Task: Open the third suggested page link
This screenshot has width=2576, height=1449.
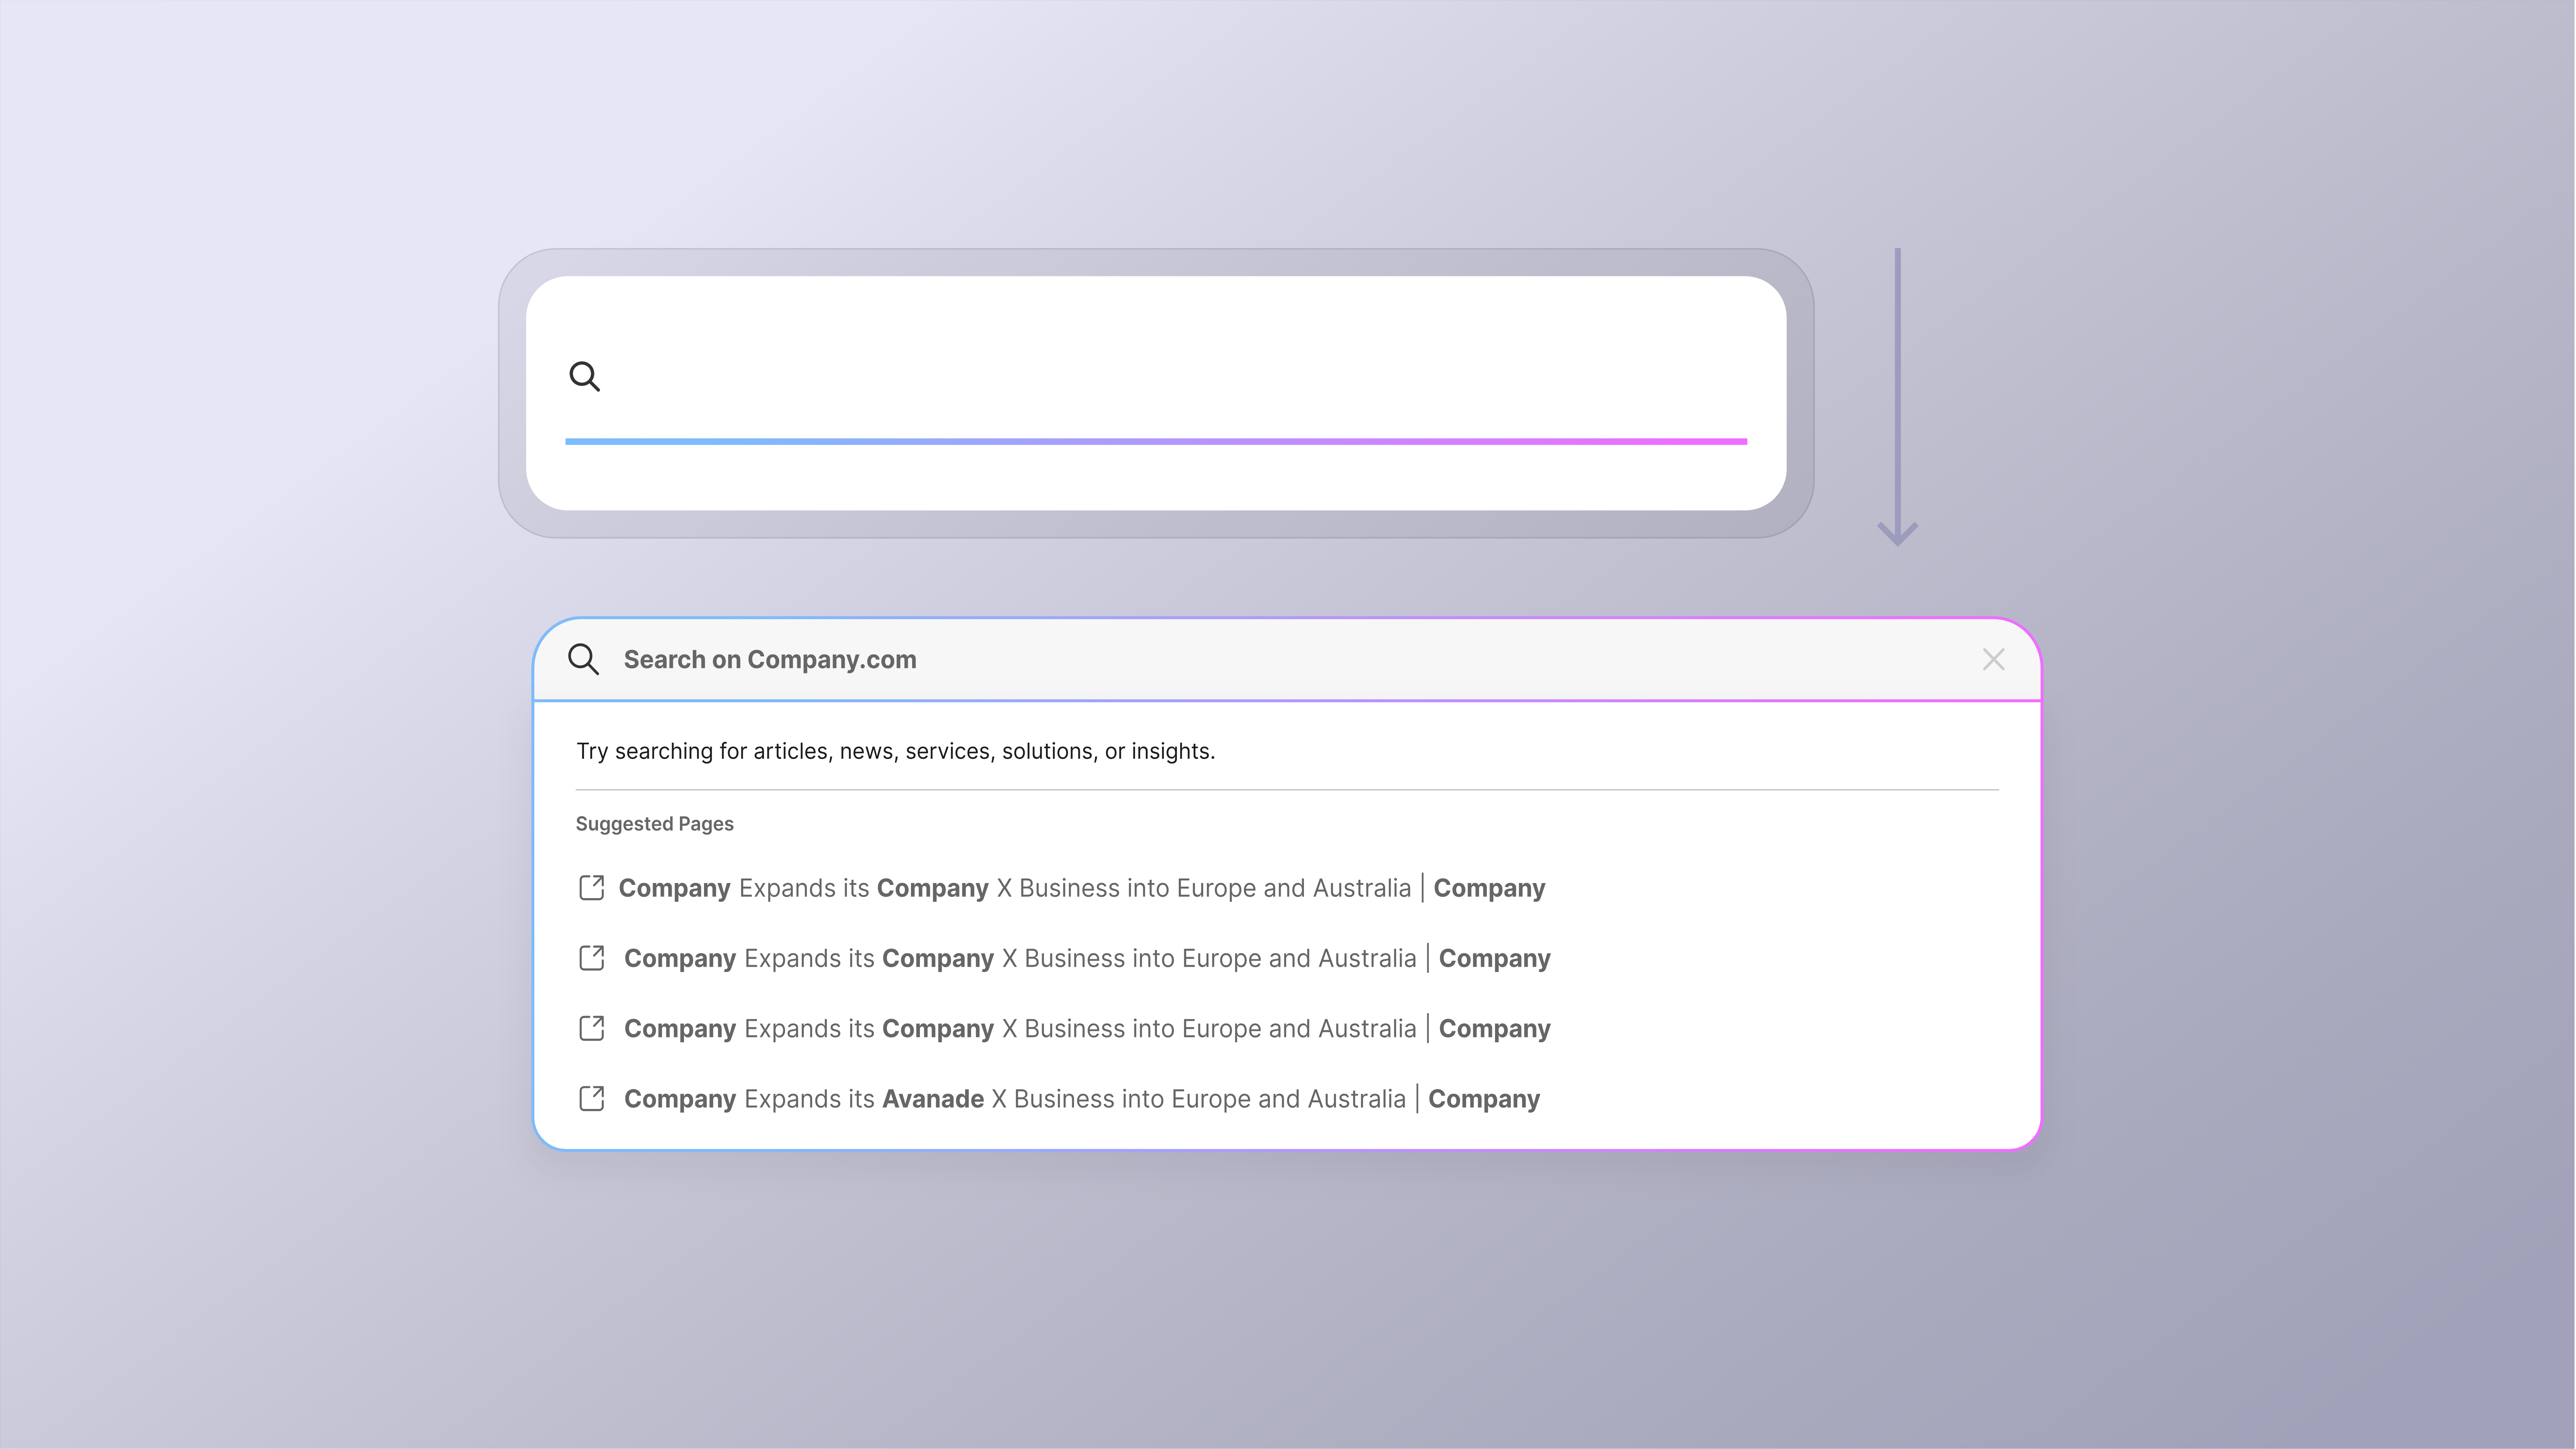Action: [x=1086, y=1028]
